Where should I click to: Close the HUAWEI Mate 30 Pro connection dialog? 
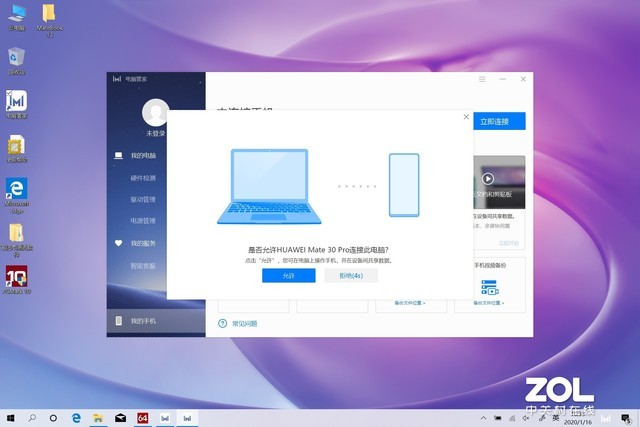point(466,117)
